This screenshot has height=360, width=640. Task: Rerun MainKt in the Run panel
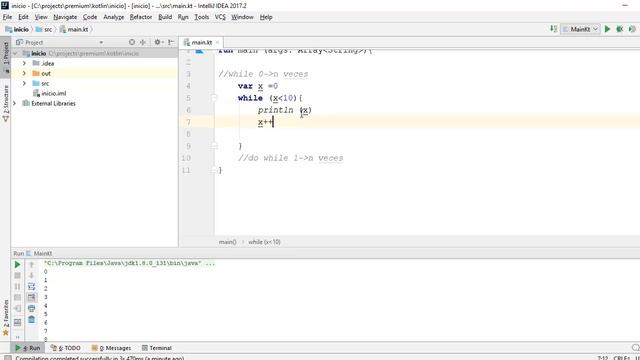tap(18, 264)
